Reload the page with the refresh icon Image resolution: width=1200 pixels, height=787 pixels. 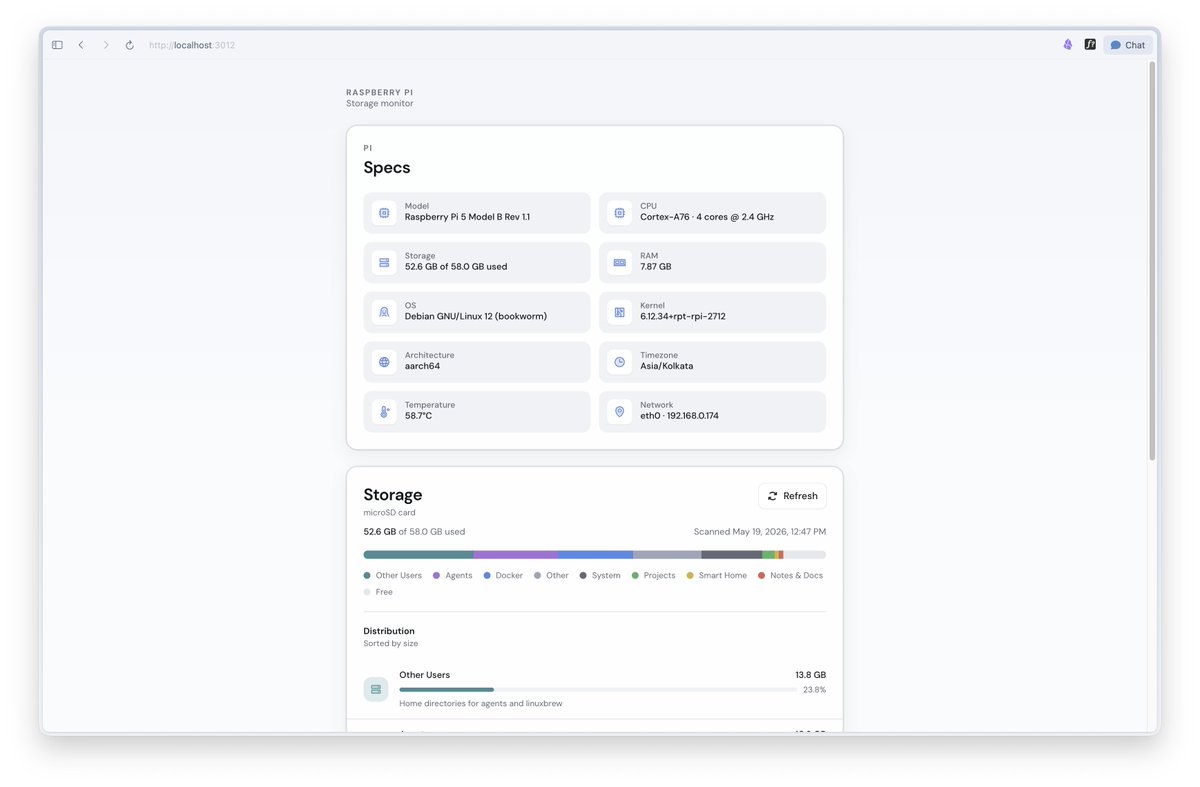pyautogui.click(x=130, y=45)
